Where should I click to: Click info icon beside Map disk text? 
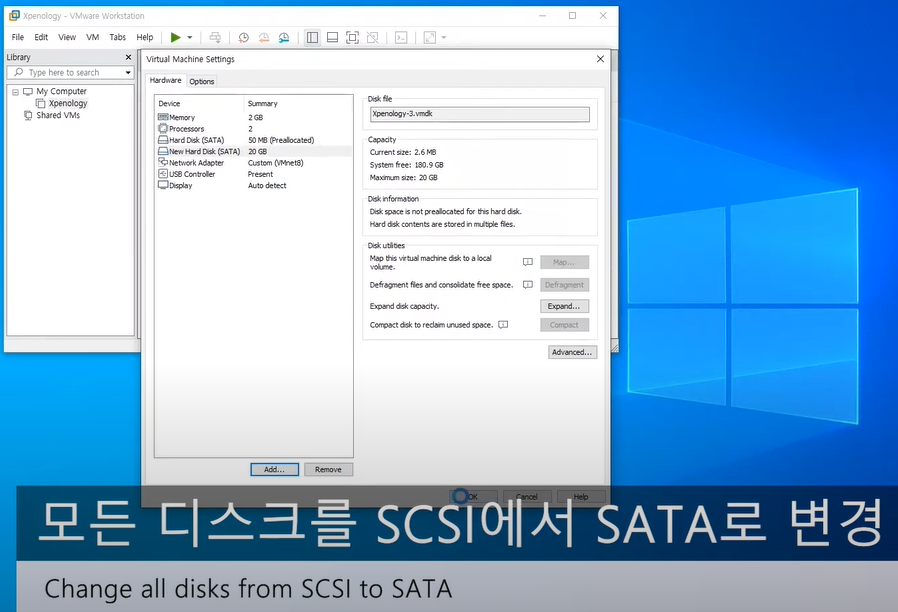[528, 262]
